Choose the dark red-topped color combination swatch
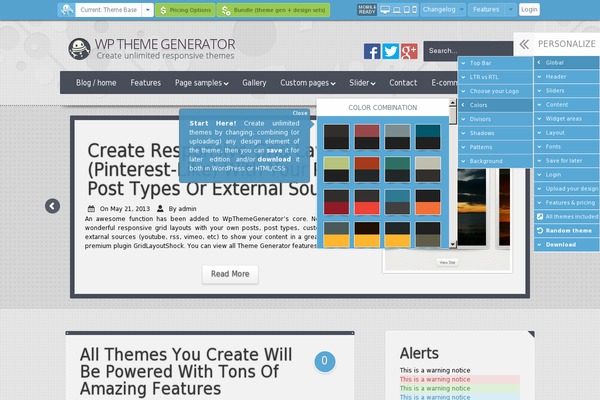This screenshot has height=400, width=600. pos(367,137)
